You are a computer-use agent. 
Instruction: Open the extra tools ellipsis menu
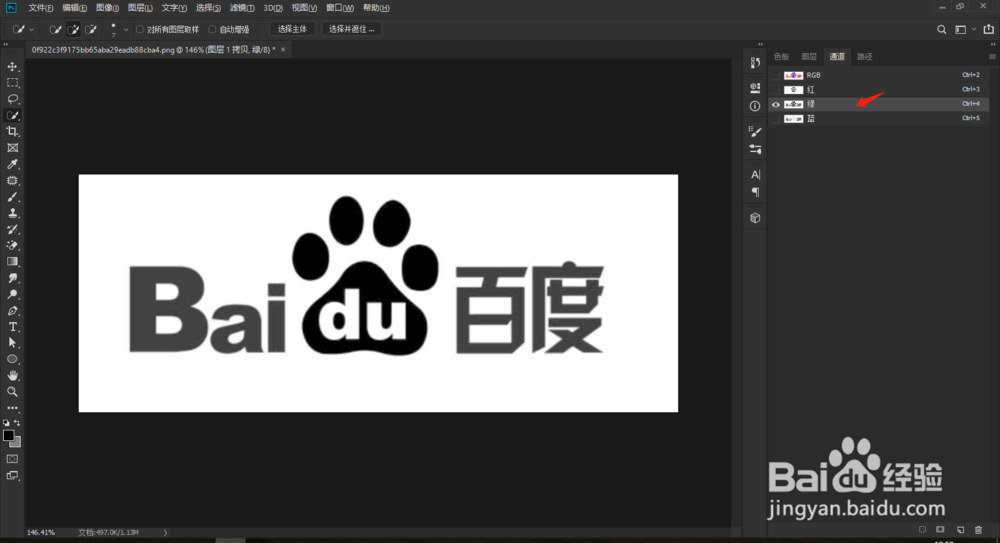coord(12,408)
